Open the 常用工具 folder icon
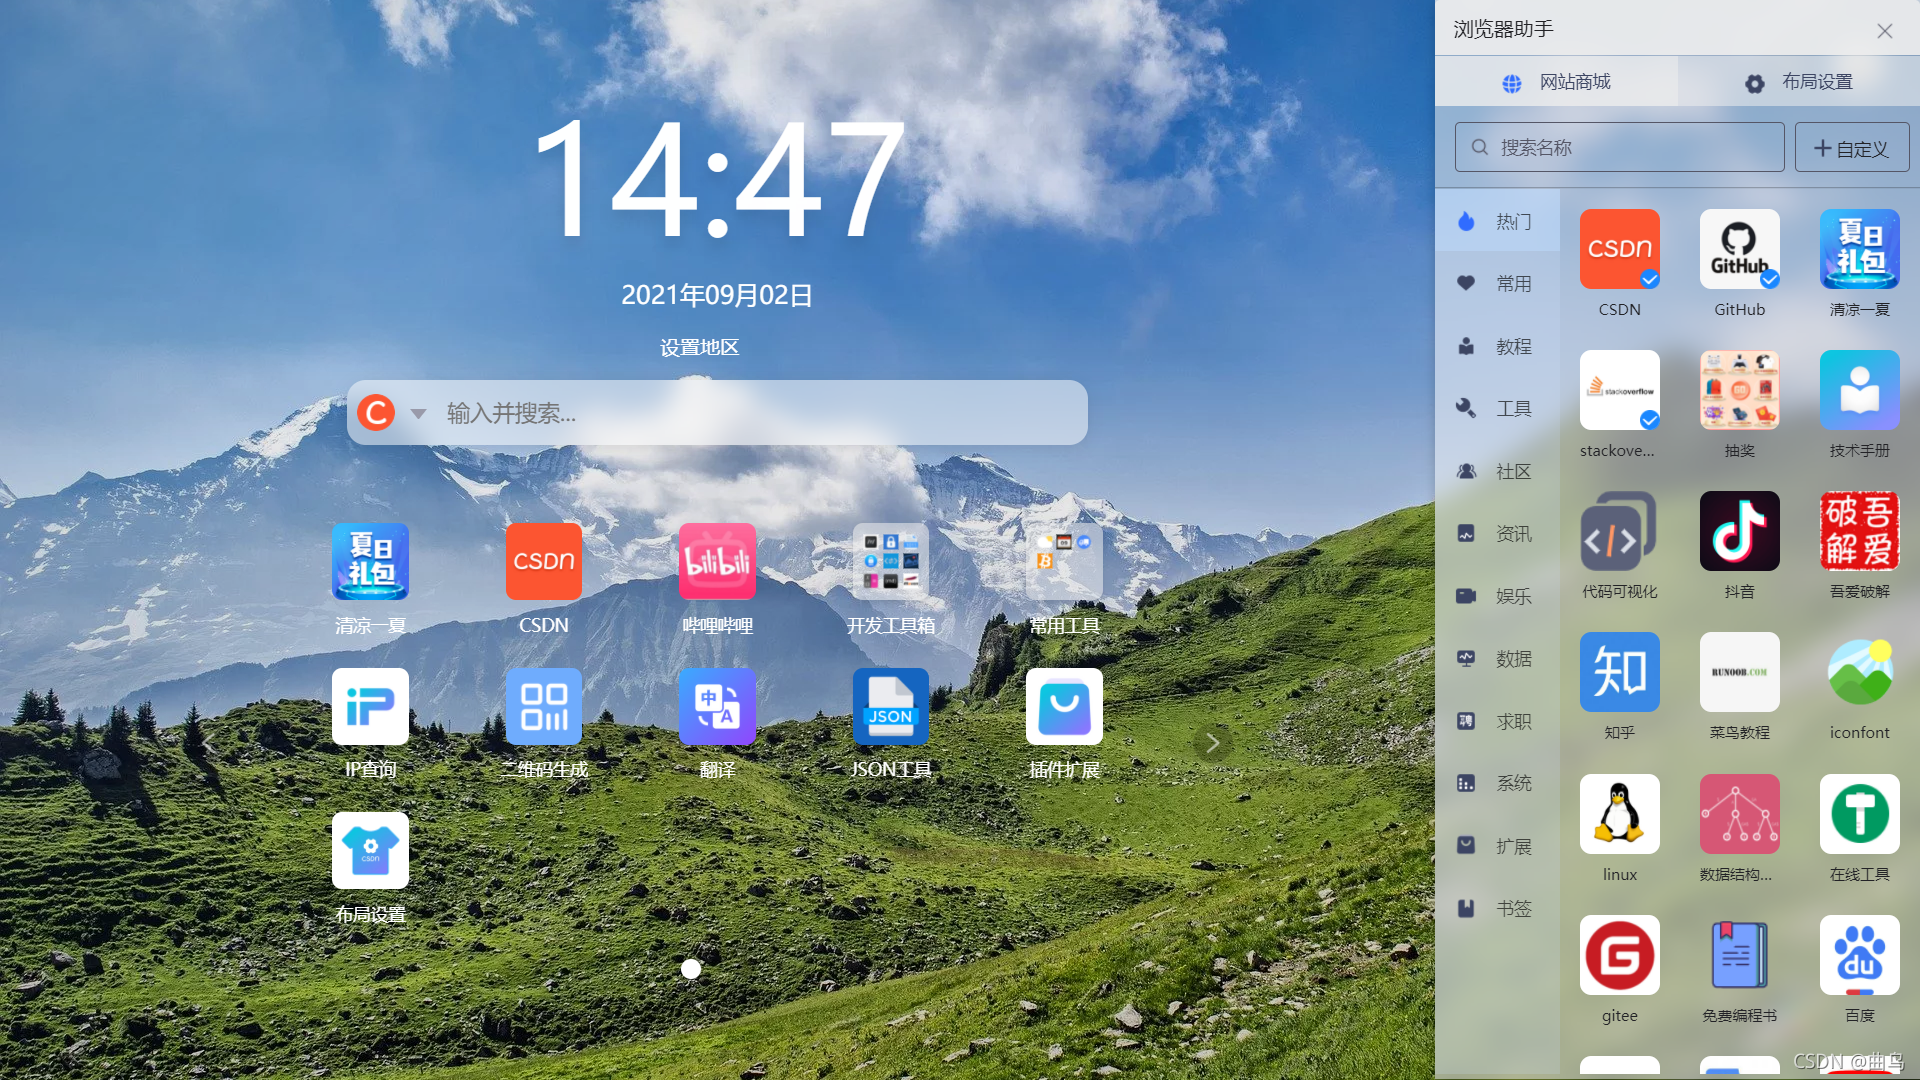The height and width of the screenshot is (1080, 1920). 1064,561
